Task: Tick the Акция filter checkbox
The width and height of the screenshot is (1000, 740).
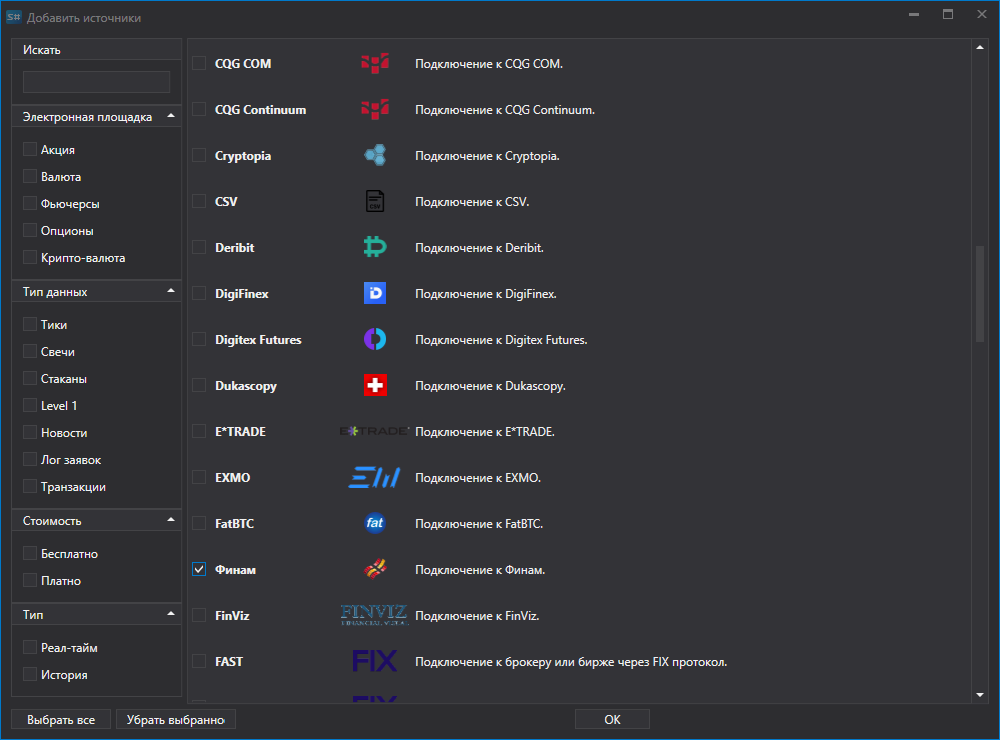Action: (30, 149)
